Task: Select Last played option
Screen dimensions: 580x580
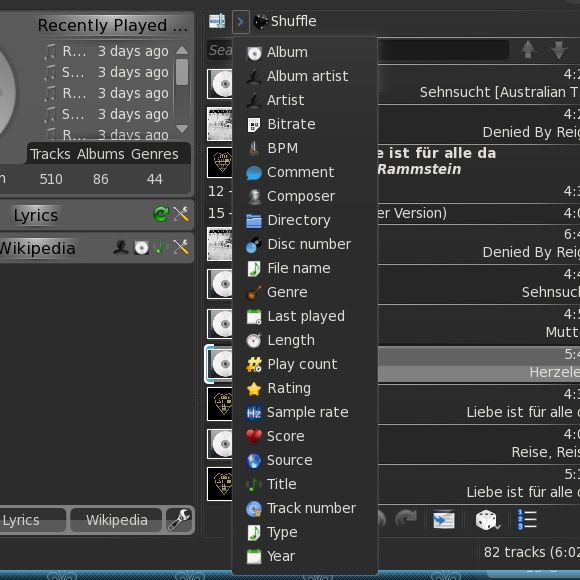Action: [x=305, y=317]
